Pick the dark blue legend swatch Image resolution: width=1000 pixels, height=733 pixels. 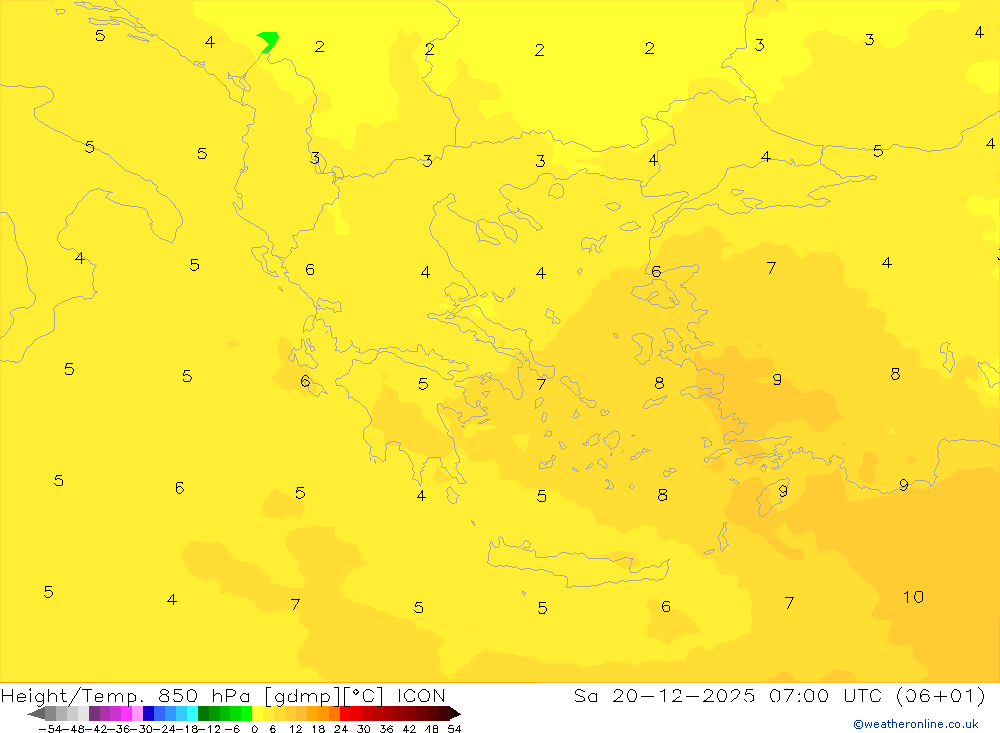click(x=148, y=713)
